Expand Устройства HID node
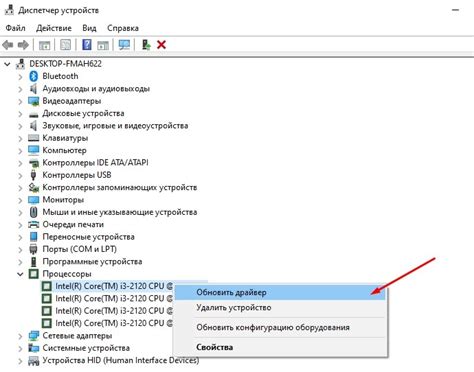Screen dimensions: 474x372 pyautogui.click(x=20, y=361)
